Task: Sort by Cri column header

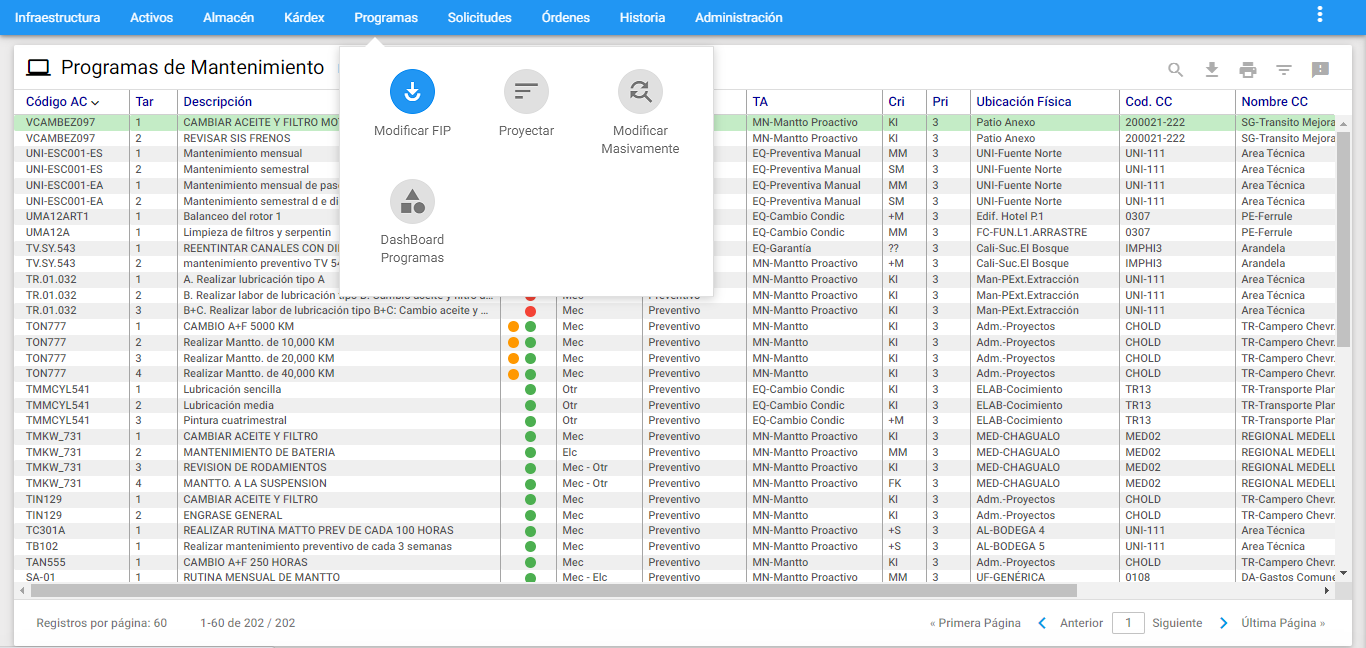Action: 896,102
